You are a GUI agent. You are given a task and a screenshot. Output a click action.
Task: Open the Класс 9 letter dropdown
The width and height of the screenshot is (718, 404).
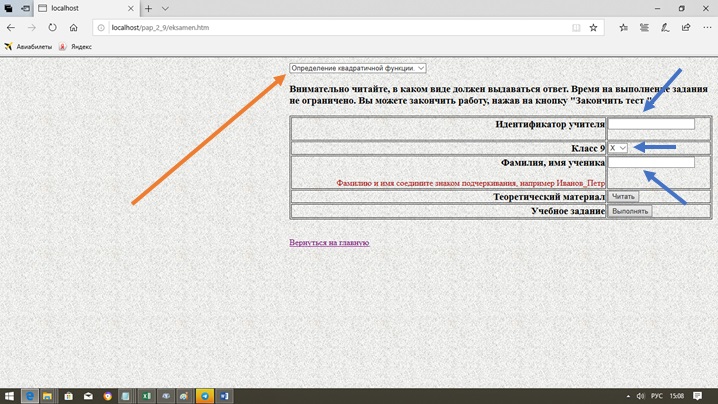coord(618,148)
